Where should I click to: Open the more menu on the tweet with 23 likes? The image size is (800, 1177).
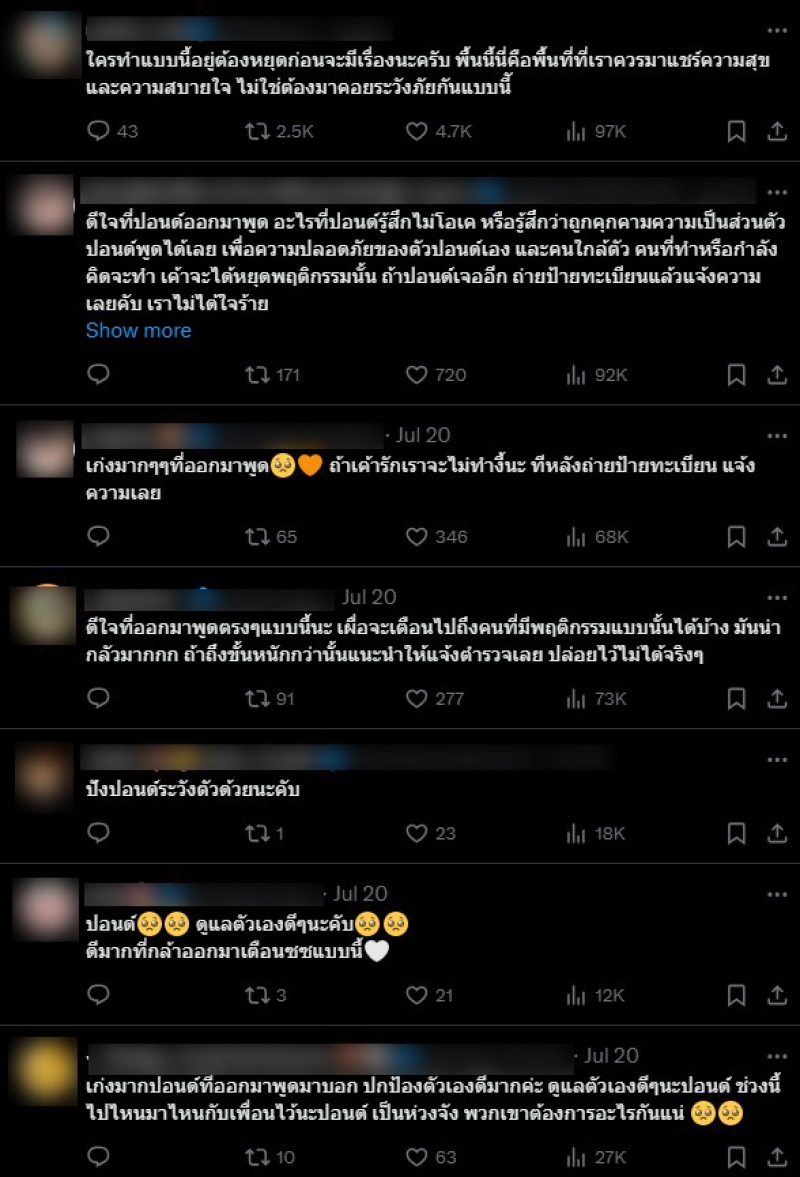tap(777, 760)
